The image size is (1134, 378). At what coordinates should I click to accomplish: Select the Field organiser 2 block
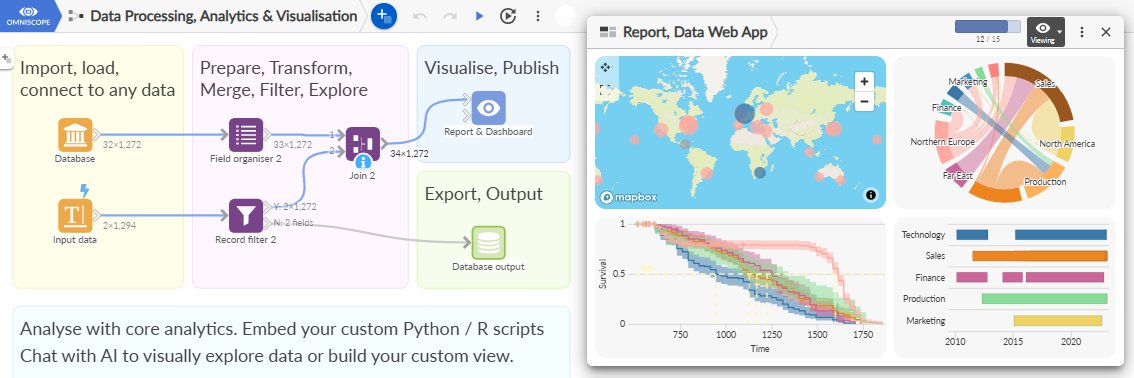pyautogui.click(x=246, y=135)
